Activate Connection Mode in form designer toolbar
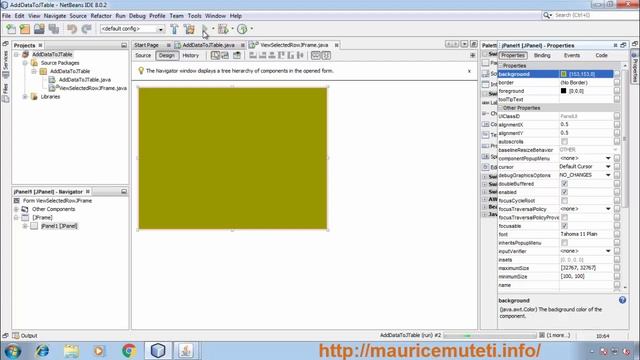This screenshot has width=640, height=360. pyautogui.click(x=225, y=56)
